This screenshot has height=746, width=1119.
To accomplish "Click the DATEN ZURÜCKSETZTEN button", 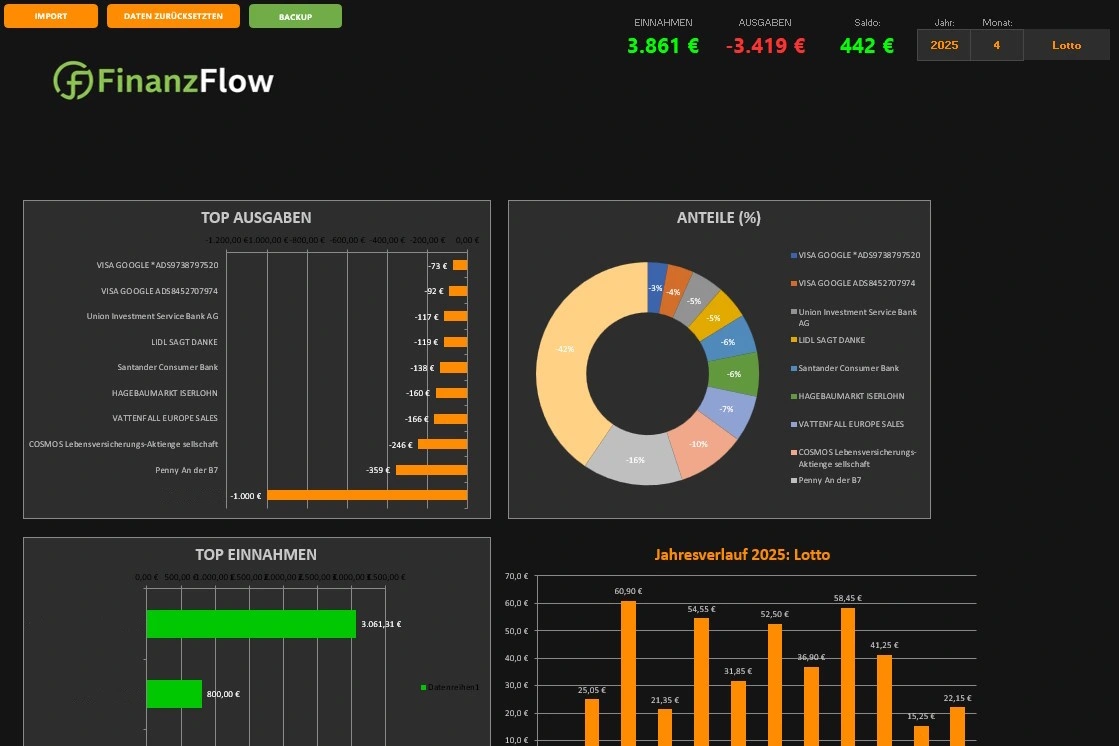I will [x=173, y=16].
